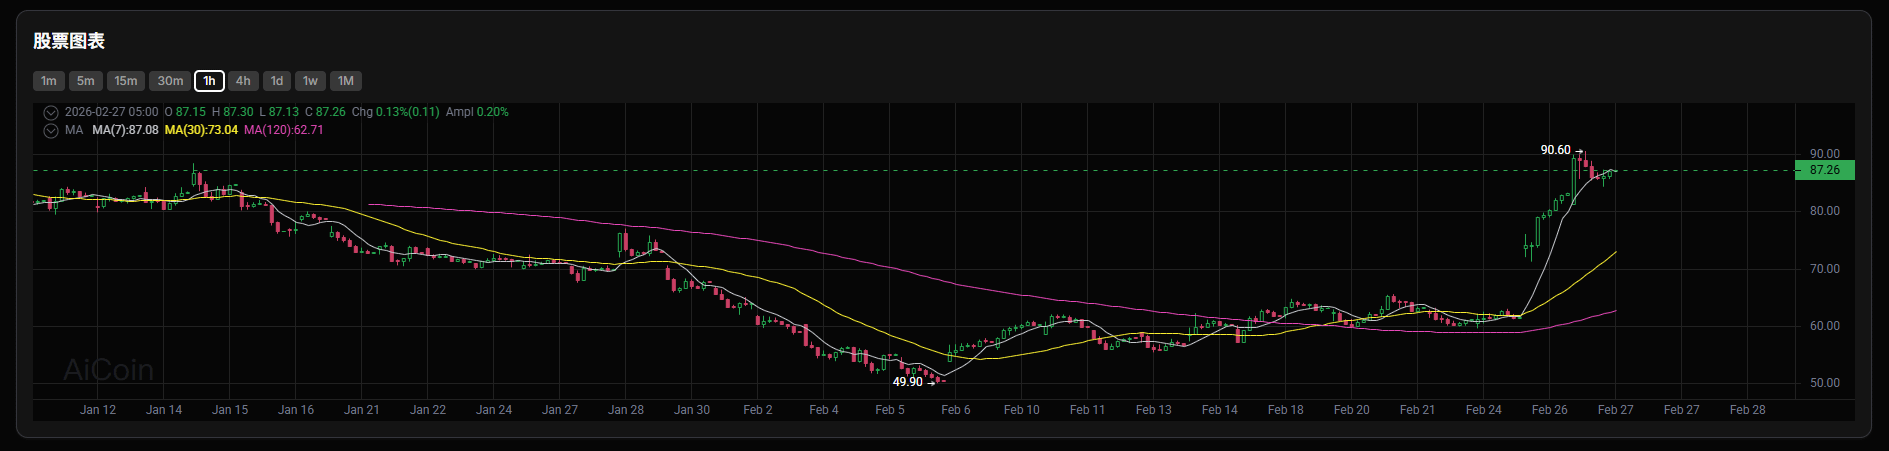Viewport: 1889px width, 451px height.
Task: Switch chart to 4h interval
Action: point(243,81)
